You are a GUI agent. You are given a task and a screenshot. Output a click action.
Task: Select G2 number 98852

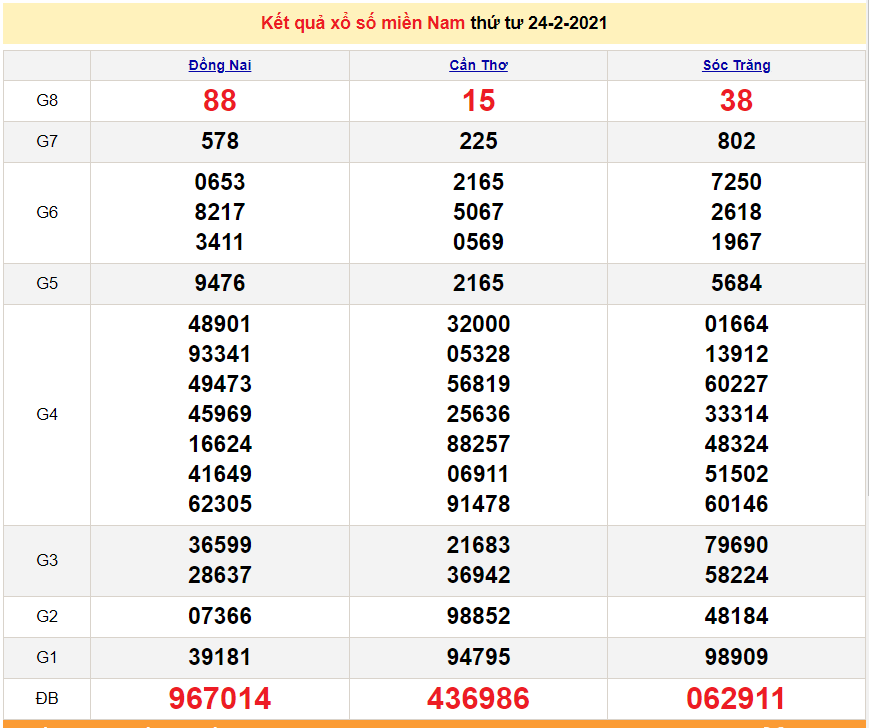pyautogui.click(x=478, y=616)
